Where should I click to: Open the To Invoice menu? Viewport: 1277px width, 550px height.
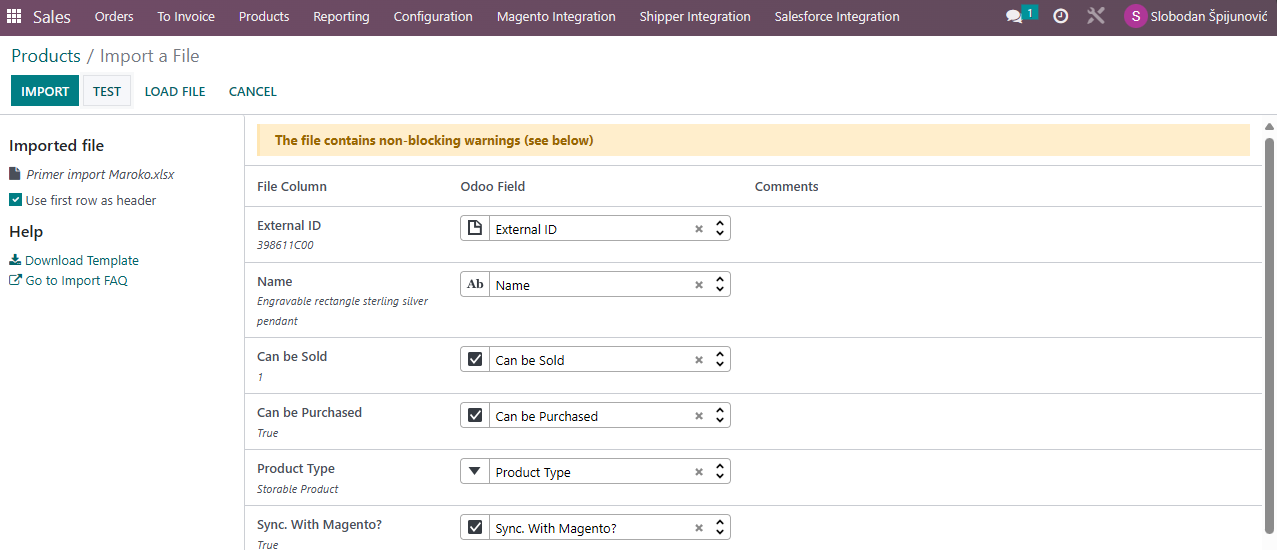[x=186, y=17]
